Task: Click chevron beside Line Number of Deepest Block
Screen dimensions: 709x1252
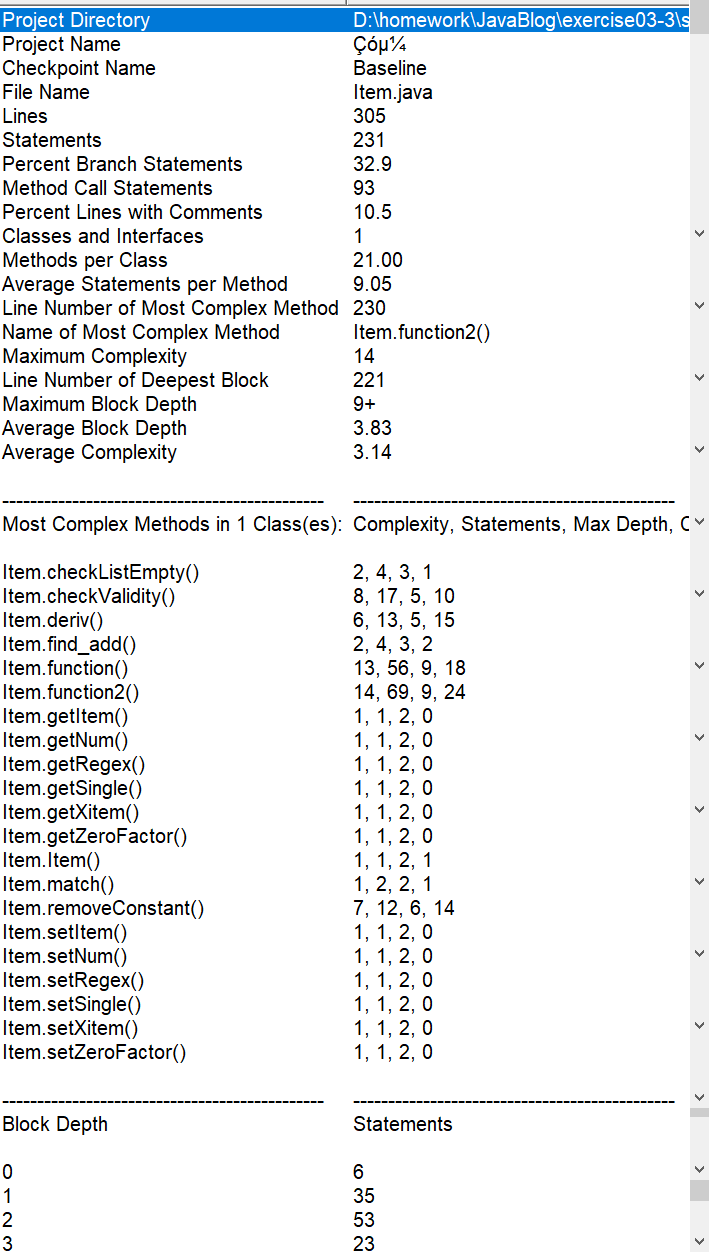Action: tap(699, 378)
